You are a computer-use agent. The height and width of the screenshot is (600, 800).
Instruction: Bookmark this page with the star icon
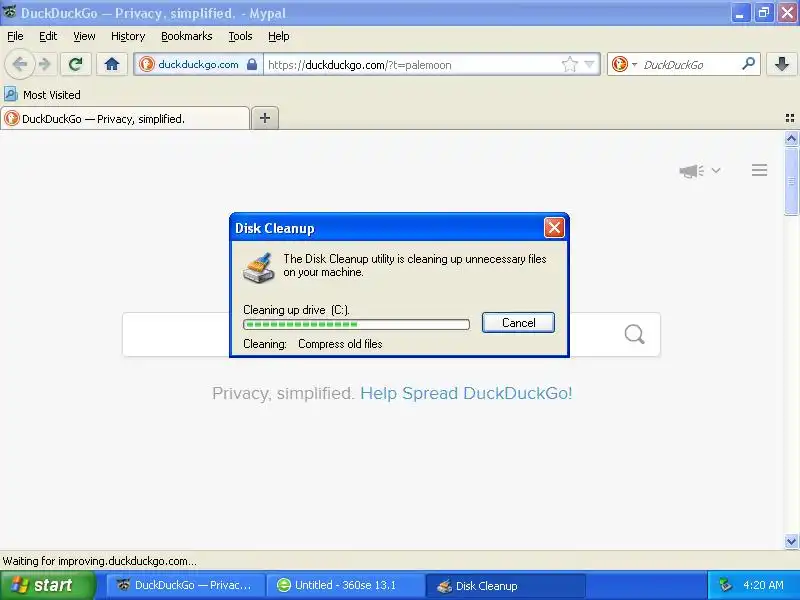coord(569,65)
